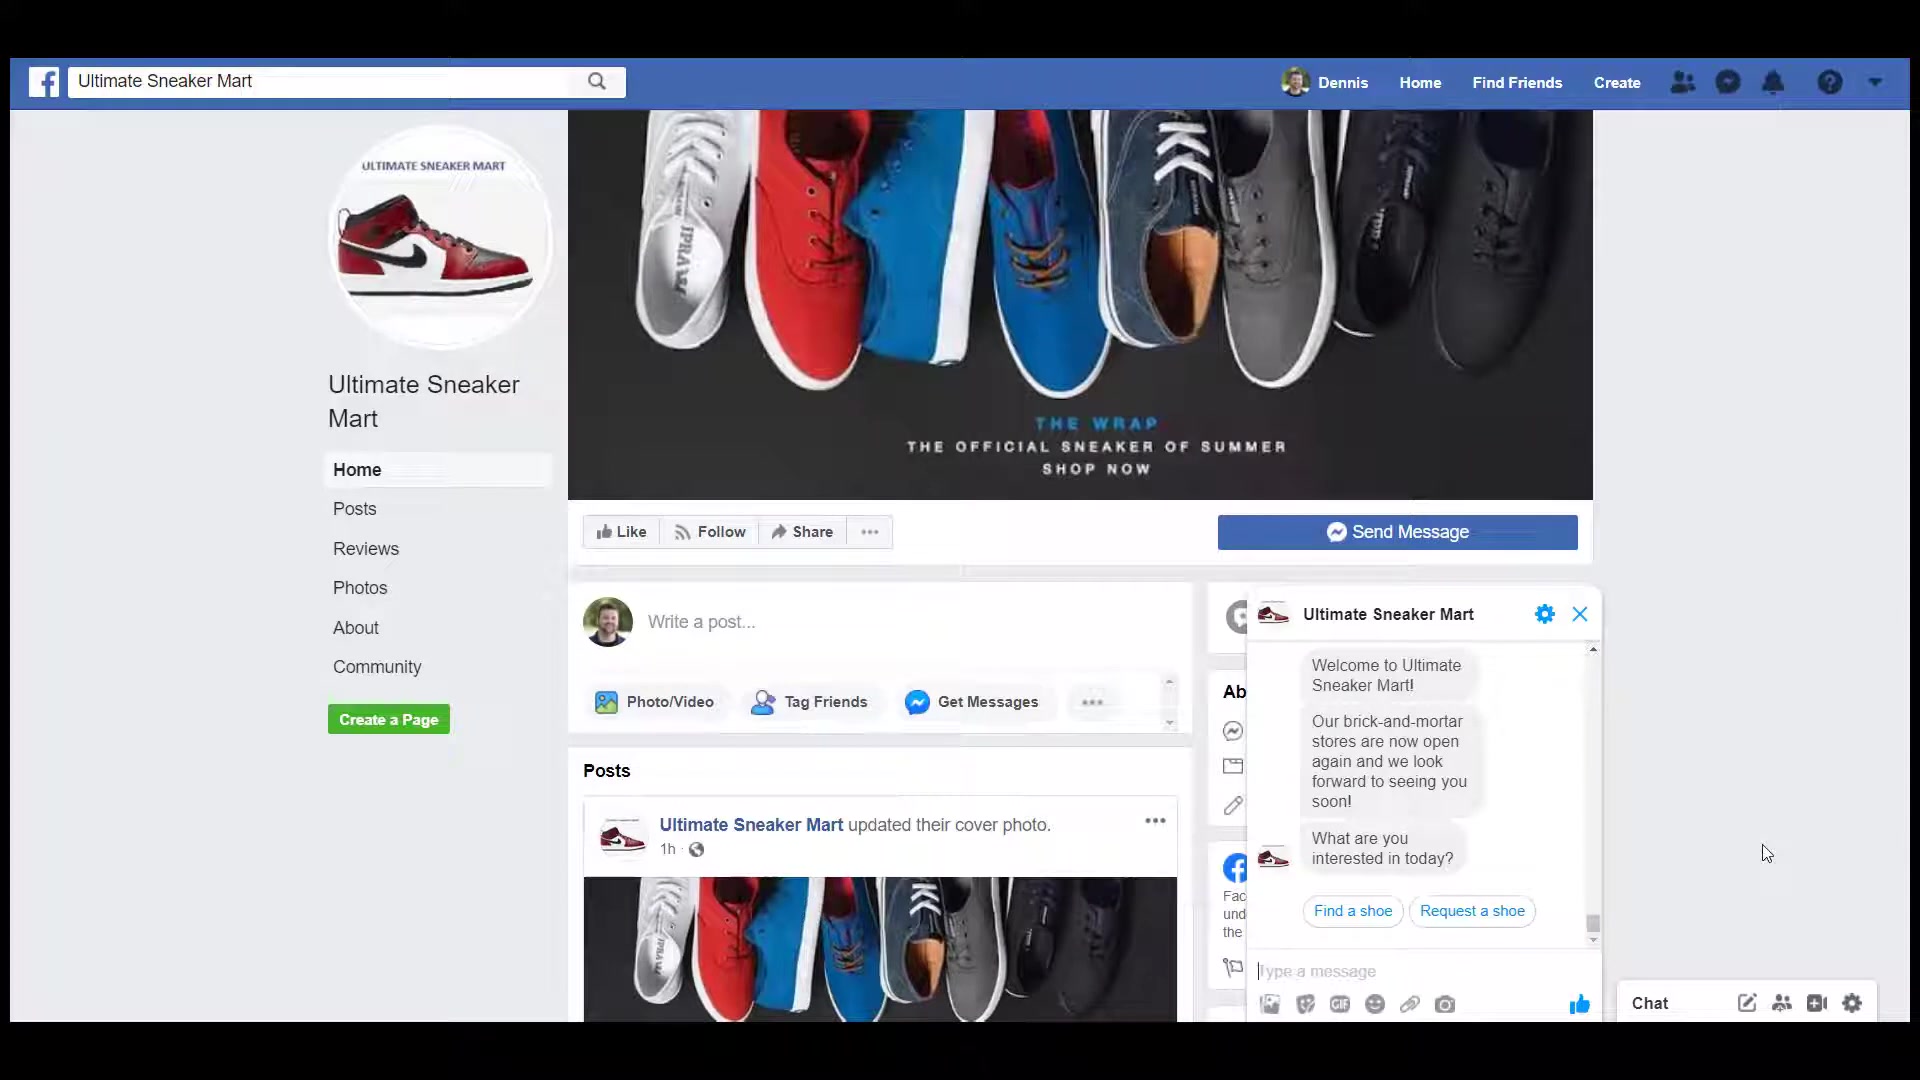Compose new message icon in Chat bar
Screen dimensions: 1920x1080
[1747, 1003]
